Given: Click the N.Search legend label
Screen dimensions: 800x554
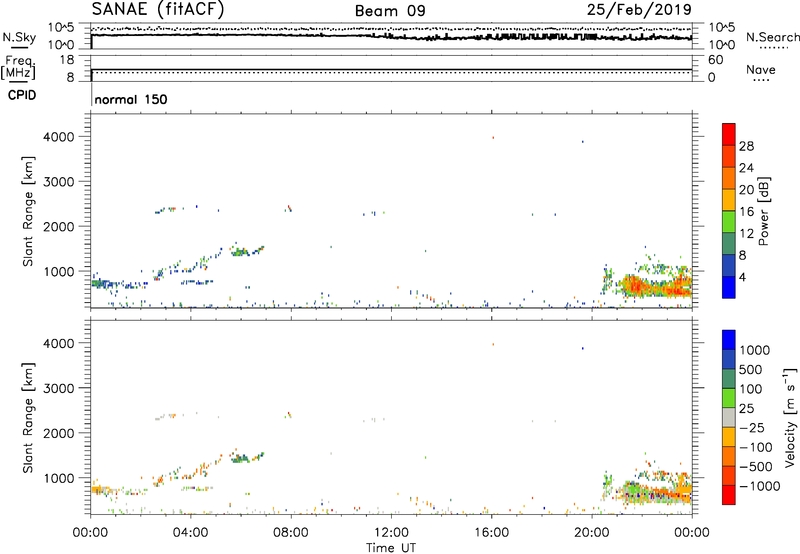Looking at the screenshot, I should (x=772, y=37).
